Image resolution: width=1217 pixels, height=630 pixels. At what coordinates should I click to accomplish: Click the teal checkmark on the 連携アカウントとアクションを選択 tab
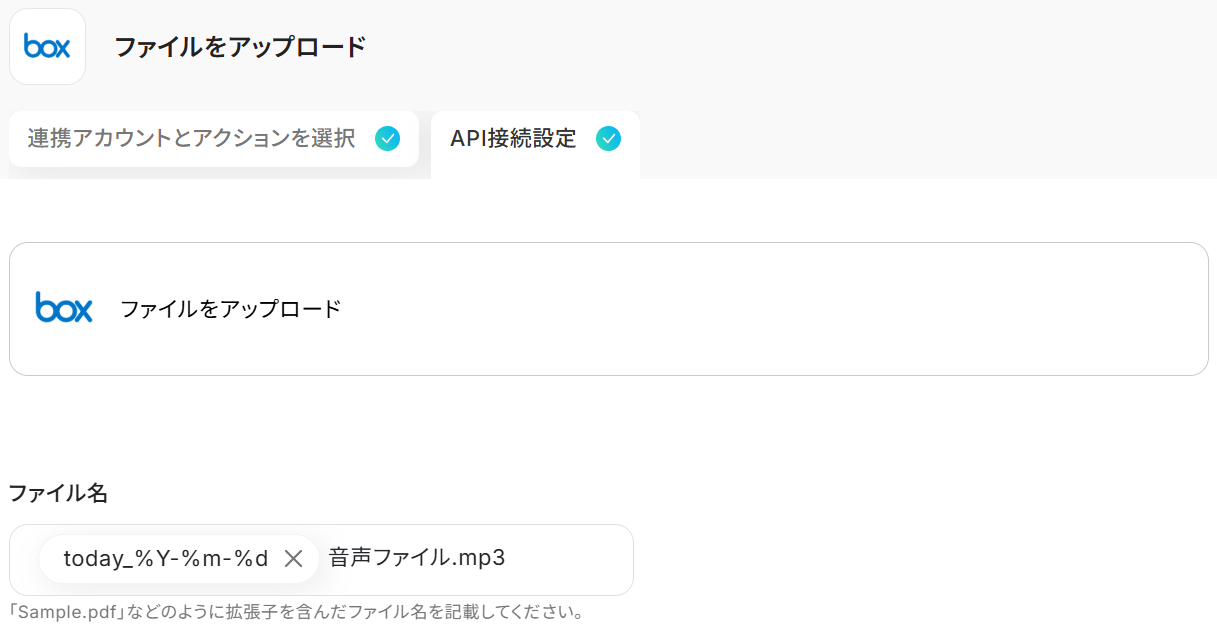click(x=387, y=139)
